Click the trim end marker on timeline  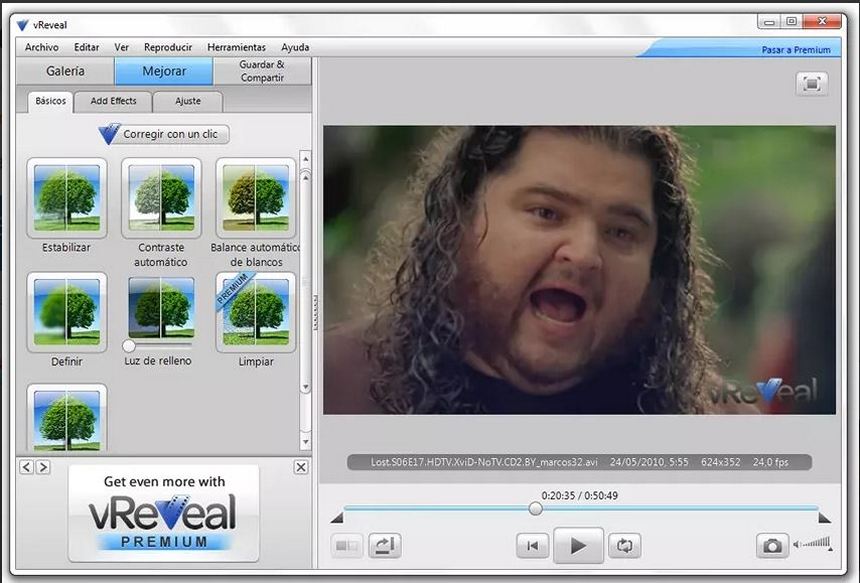click(824, 518)
